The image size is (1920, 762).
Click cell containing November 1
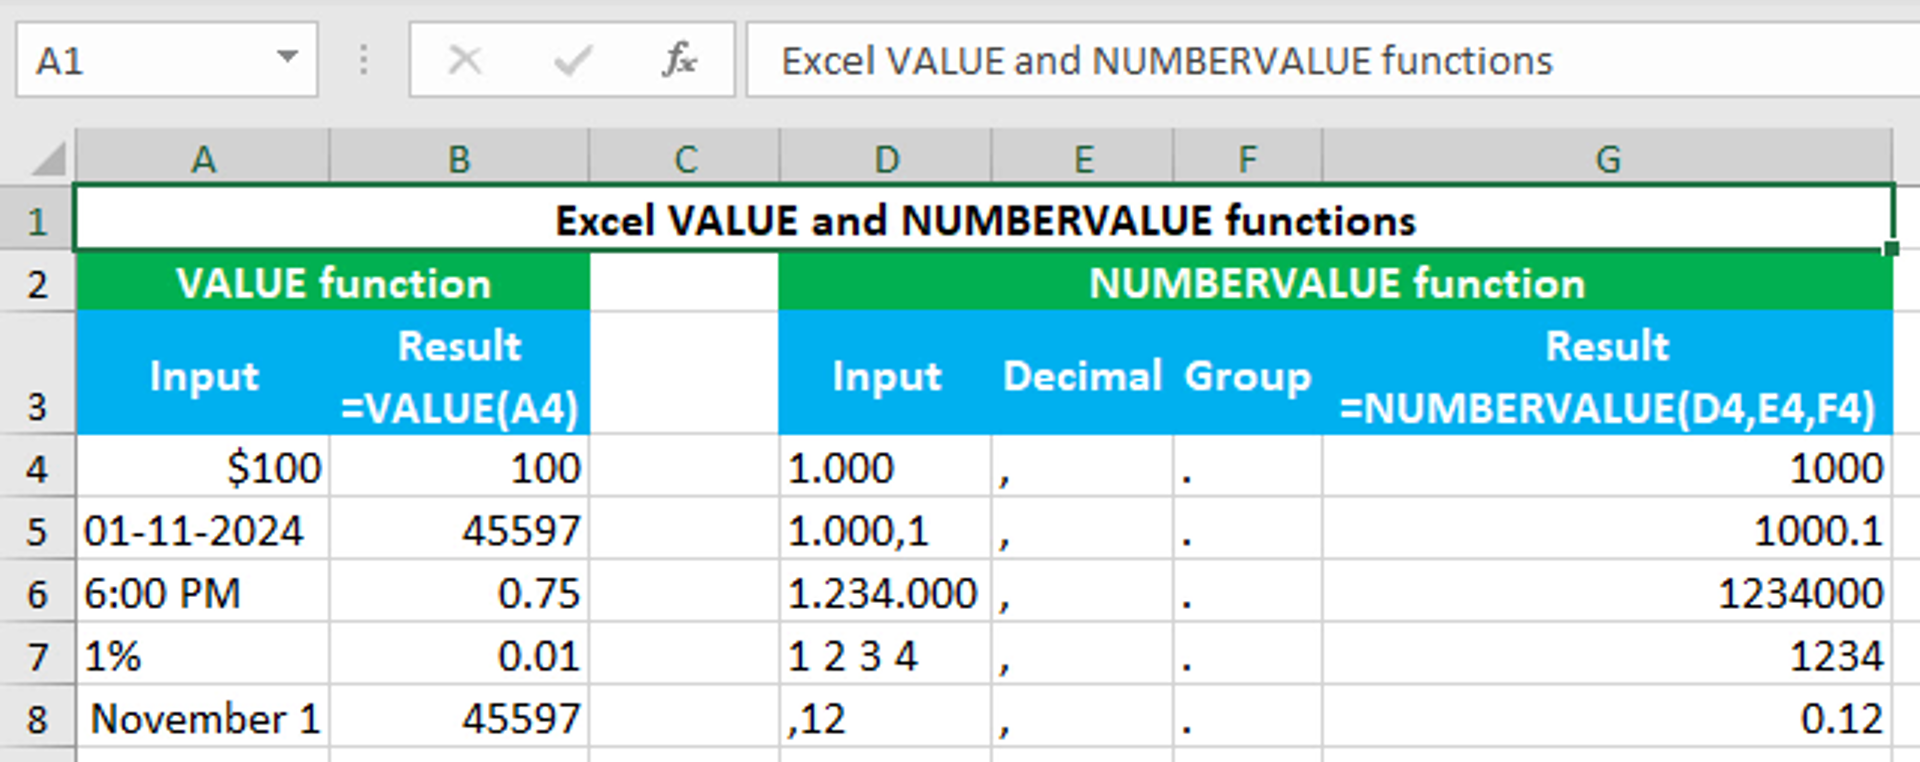(203, 718)
